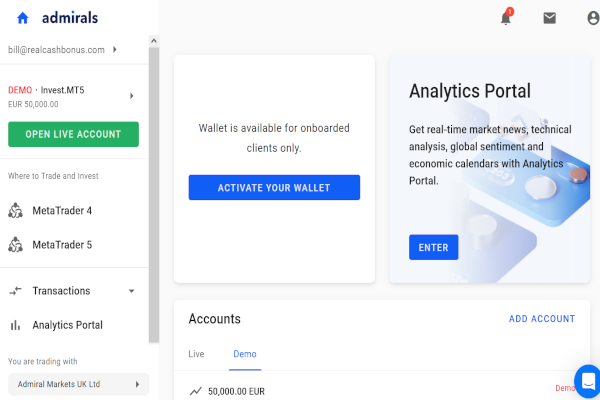Switch to the Live accounts tab

click(x=196, y=354)
